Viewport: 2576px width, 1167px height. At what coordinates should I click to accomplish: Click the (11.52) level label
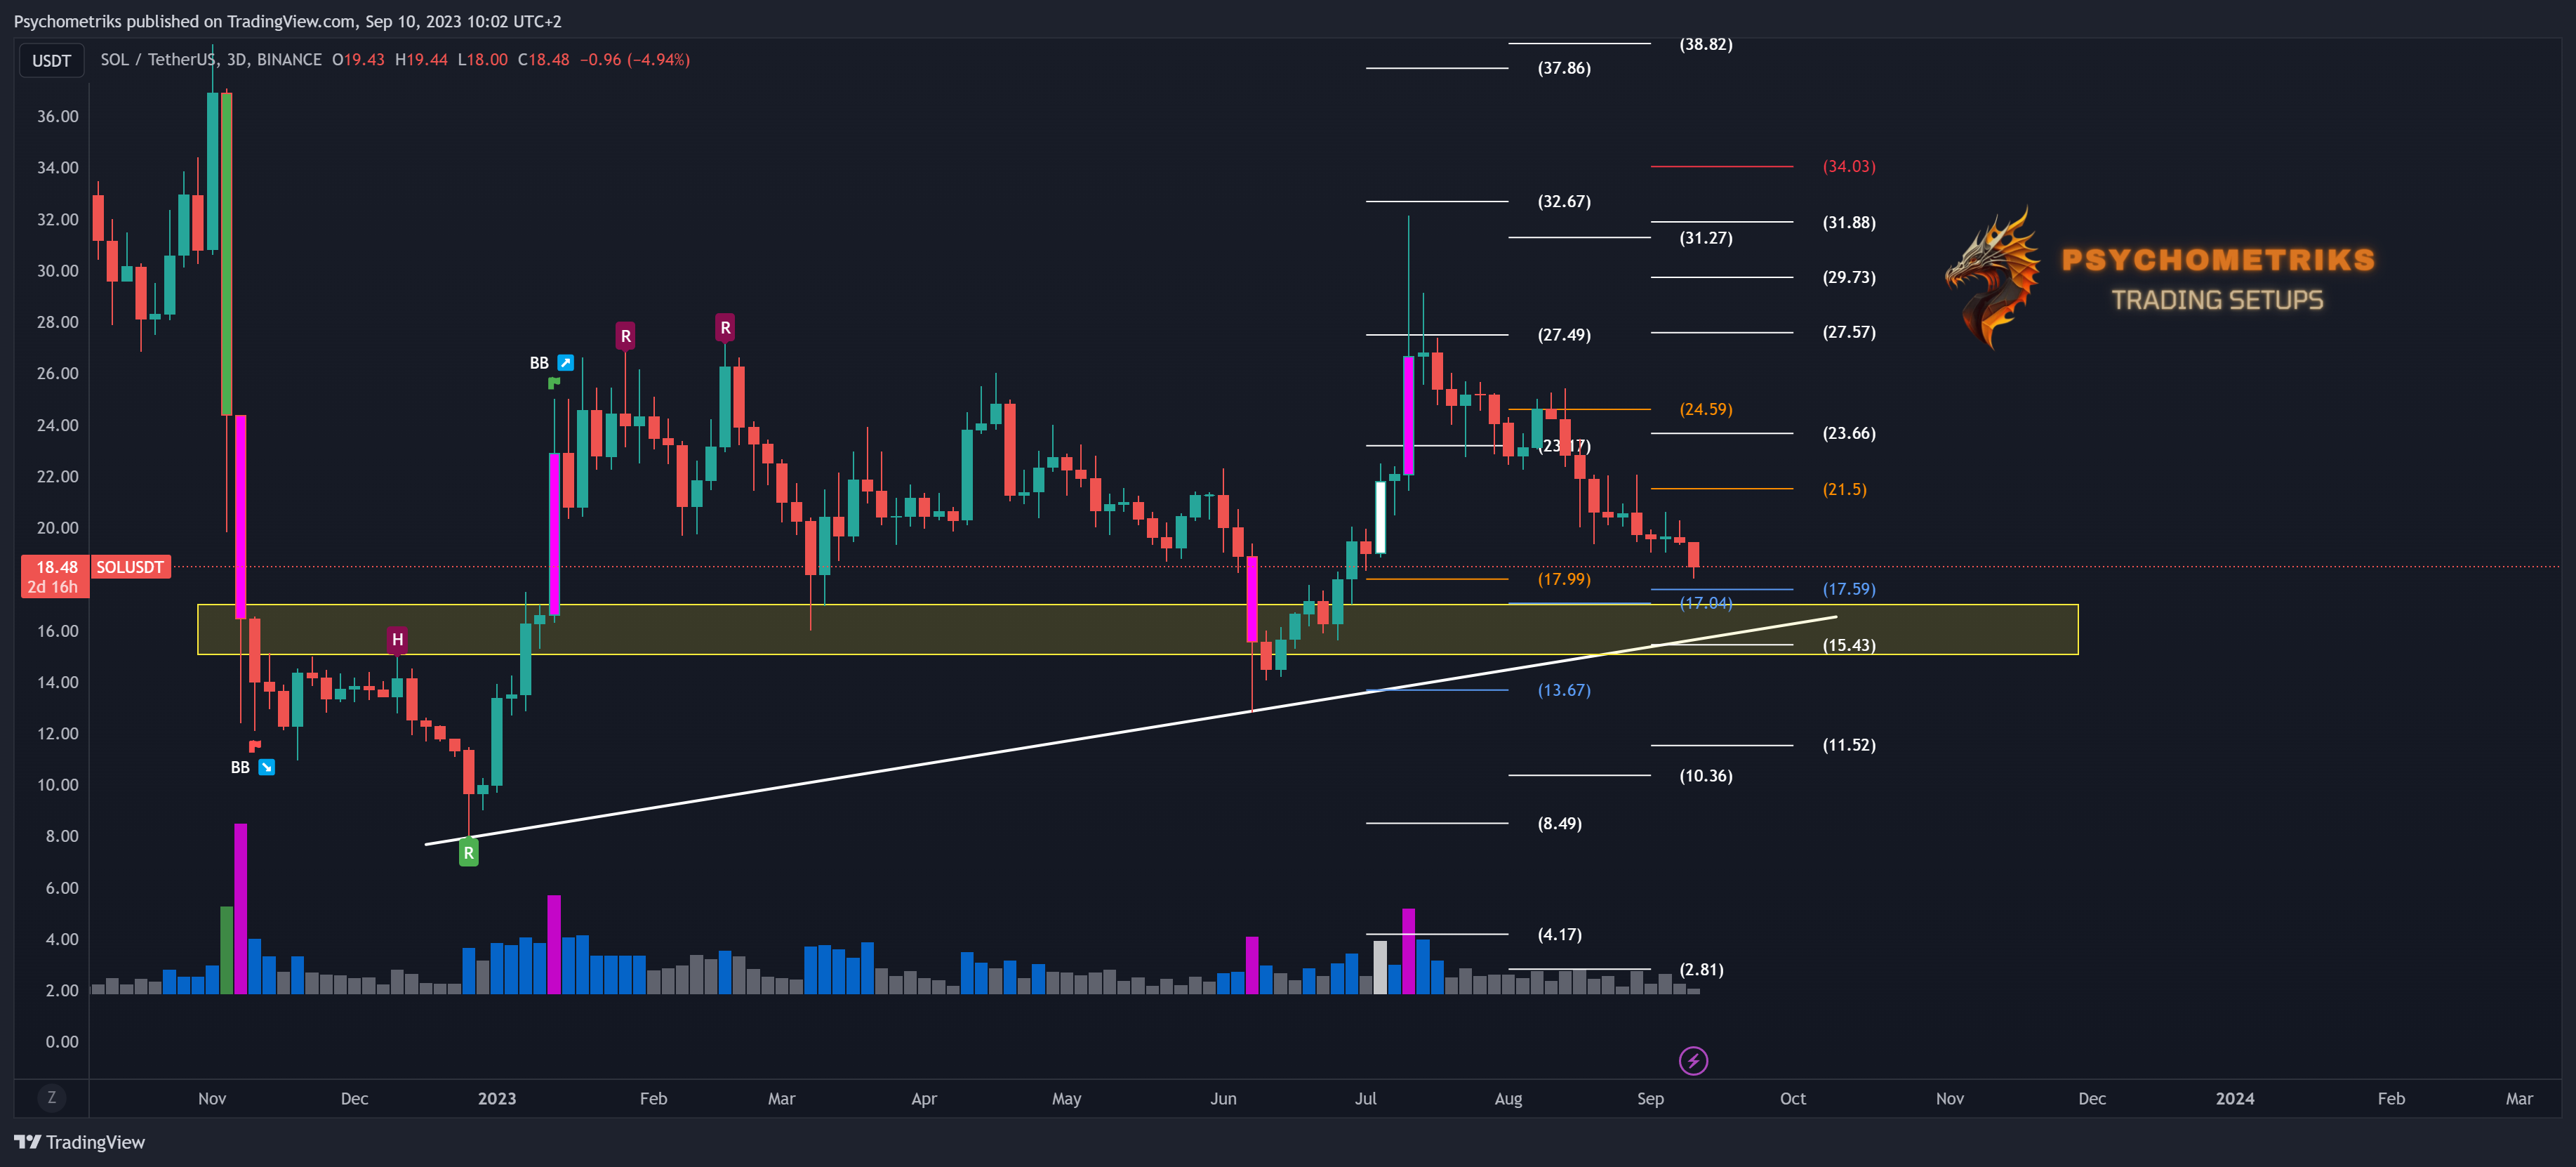(1848, 745)
